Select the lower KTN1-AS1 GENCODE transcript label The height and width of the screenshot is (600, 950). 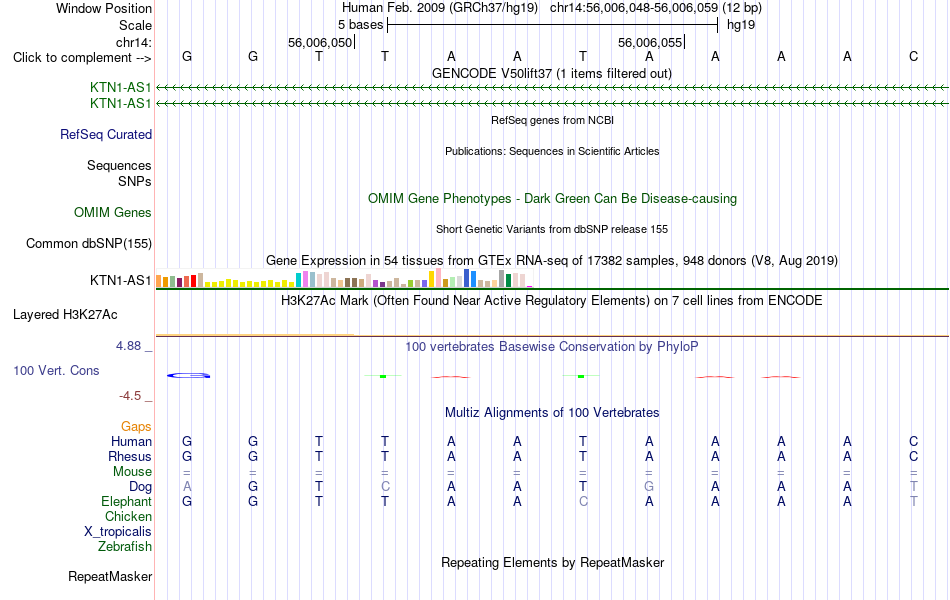click(120, 104)
